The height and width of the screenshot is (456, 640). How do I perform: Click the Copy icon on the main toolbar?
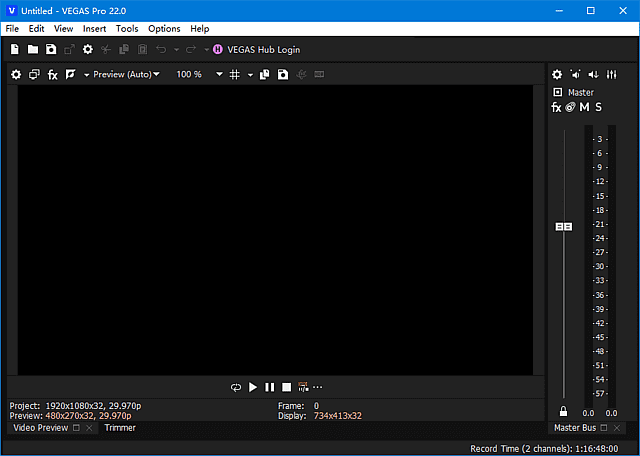pyautogui.click(x=124, y=50)
